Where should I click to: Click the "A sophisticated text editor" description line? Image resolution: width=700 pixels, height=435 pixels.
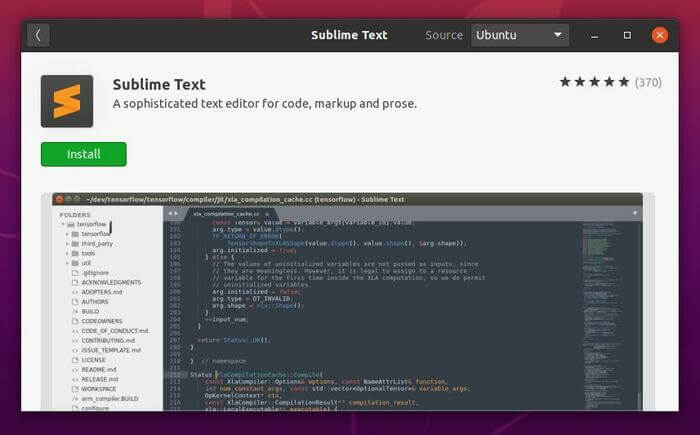(x=265, y=104)
